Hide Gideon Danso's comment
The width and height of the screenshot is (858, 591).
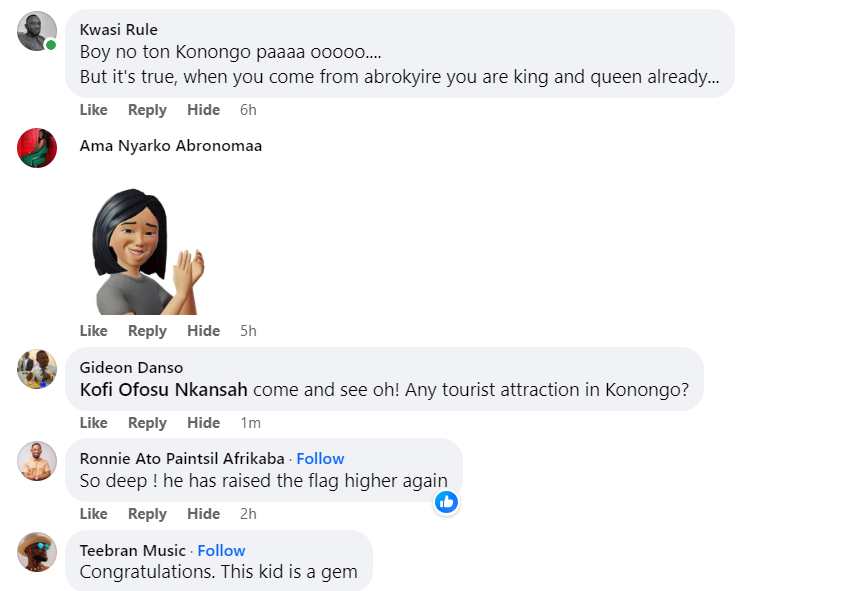(203, 423)
